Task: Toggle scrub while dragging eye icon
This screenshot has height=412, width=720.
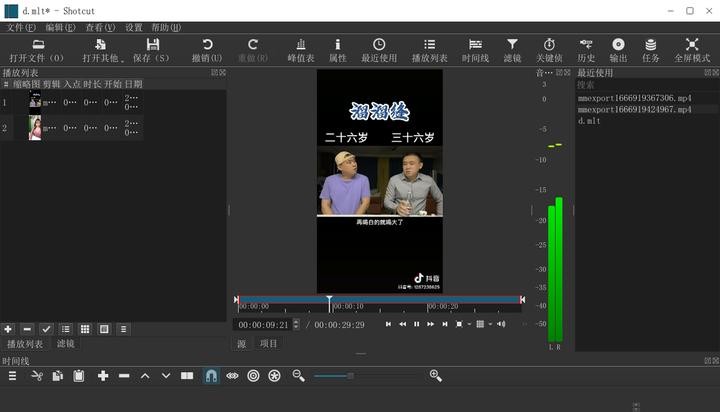Action: coord(232,376)
